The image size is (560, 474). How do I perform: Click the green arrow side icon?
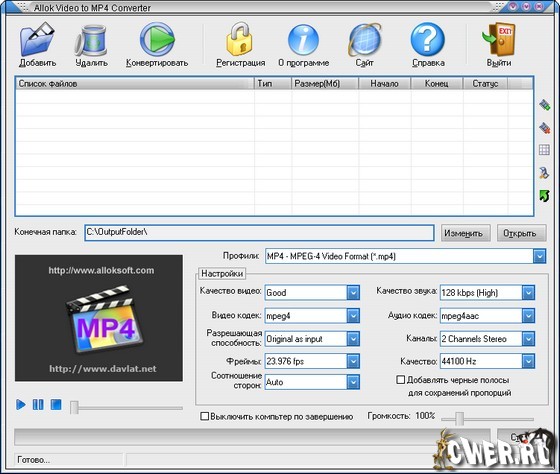(544, 196)
